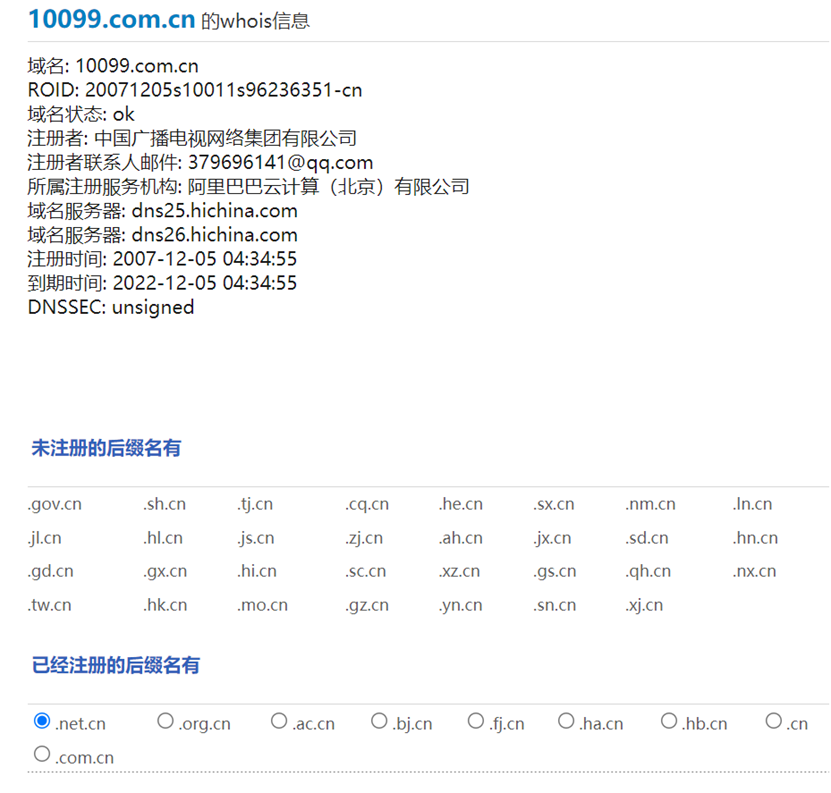The image size is (831, 793).
Task: Click the dns25.hichina.com name server line
Action: [x=163, y=211]
